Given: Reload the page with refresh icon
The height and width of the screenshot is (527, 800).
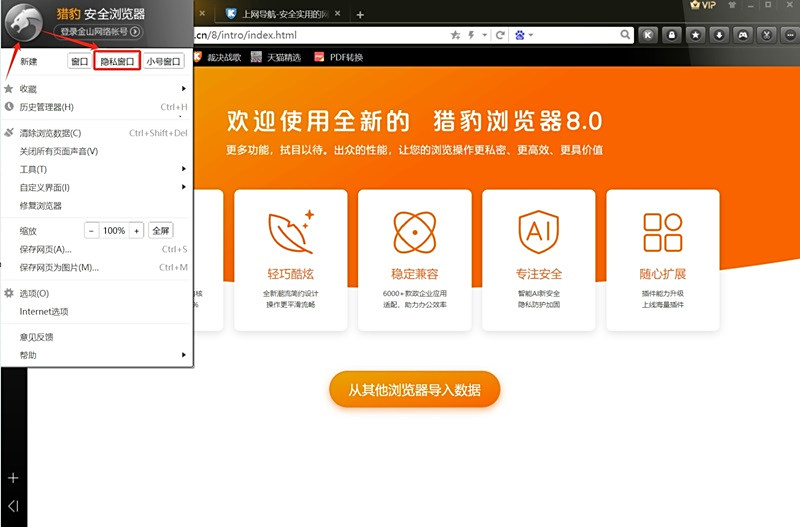Looking at the screenshot, I should pos(500,35).
